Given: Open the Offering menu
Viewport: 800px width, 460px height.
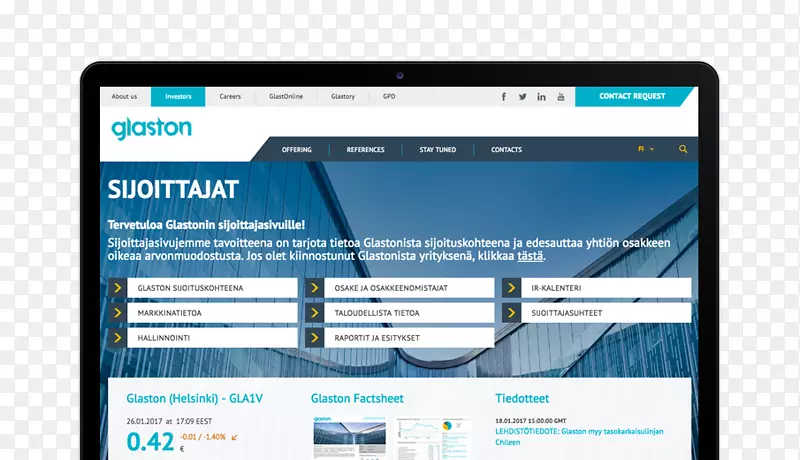Looking at the screenshot, I should 296,149.
